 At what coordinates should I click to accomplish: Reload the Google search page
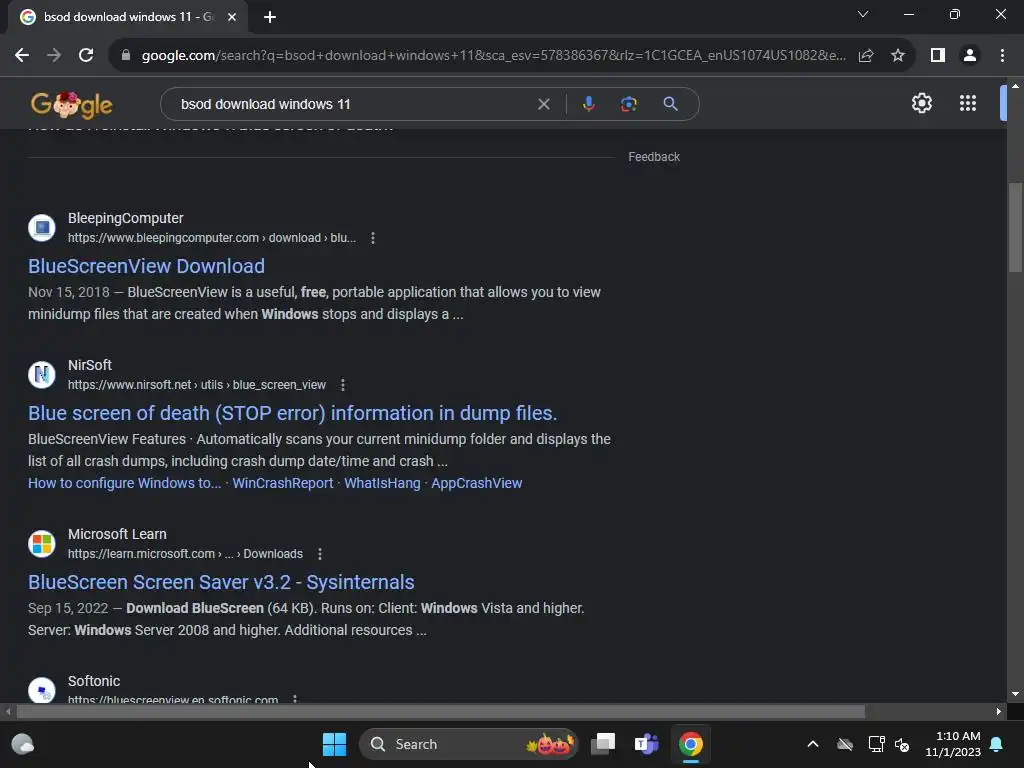tap(86, 56)
